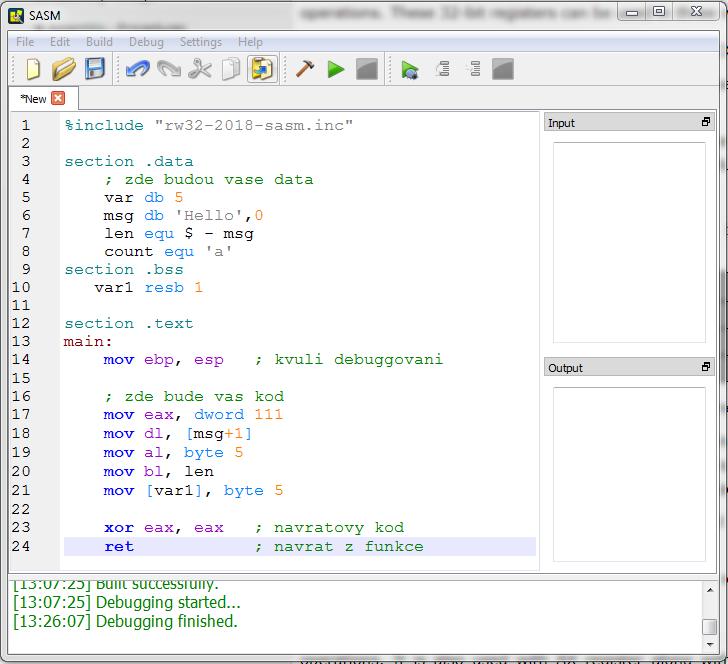Stop debugging with the last gray square icon
728x664 pixels.
[503, 70]
